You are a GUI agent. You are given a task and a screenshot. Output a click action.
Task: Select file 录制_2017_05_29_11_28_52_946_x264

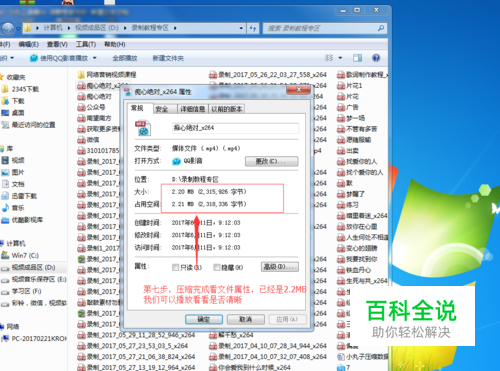pos(136,335)
